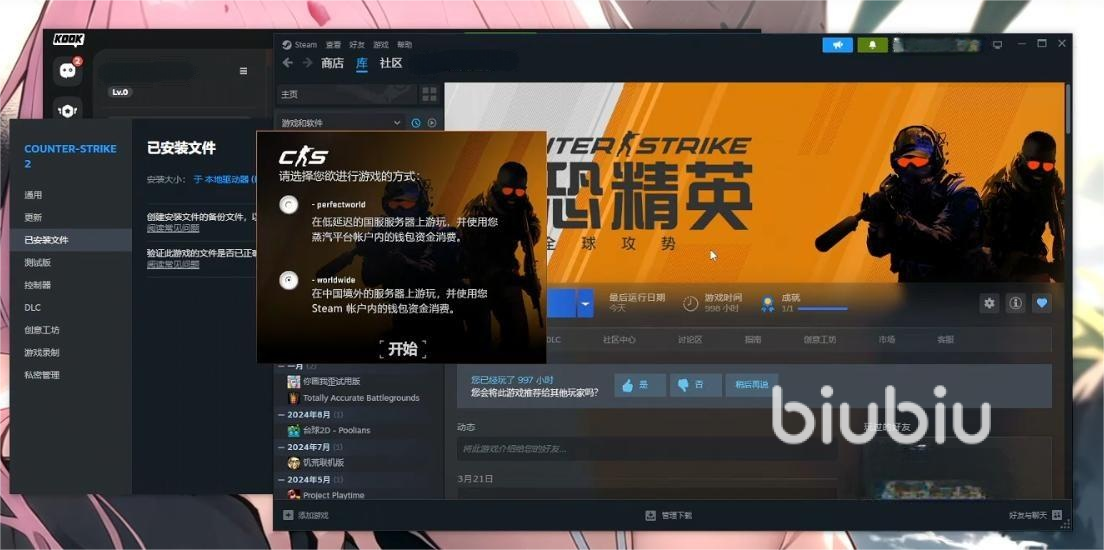Switch library to grid view icon
1104x550 pixels.
(429, 94)
